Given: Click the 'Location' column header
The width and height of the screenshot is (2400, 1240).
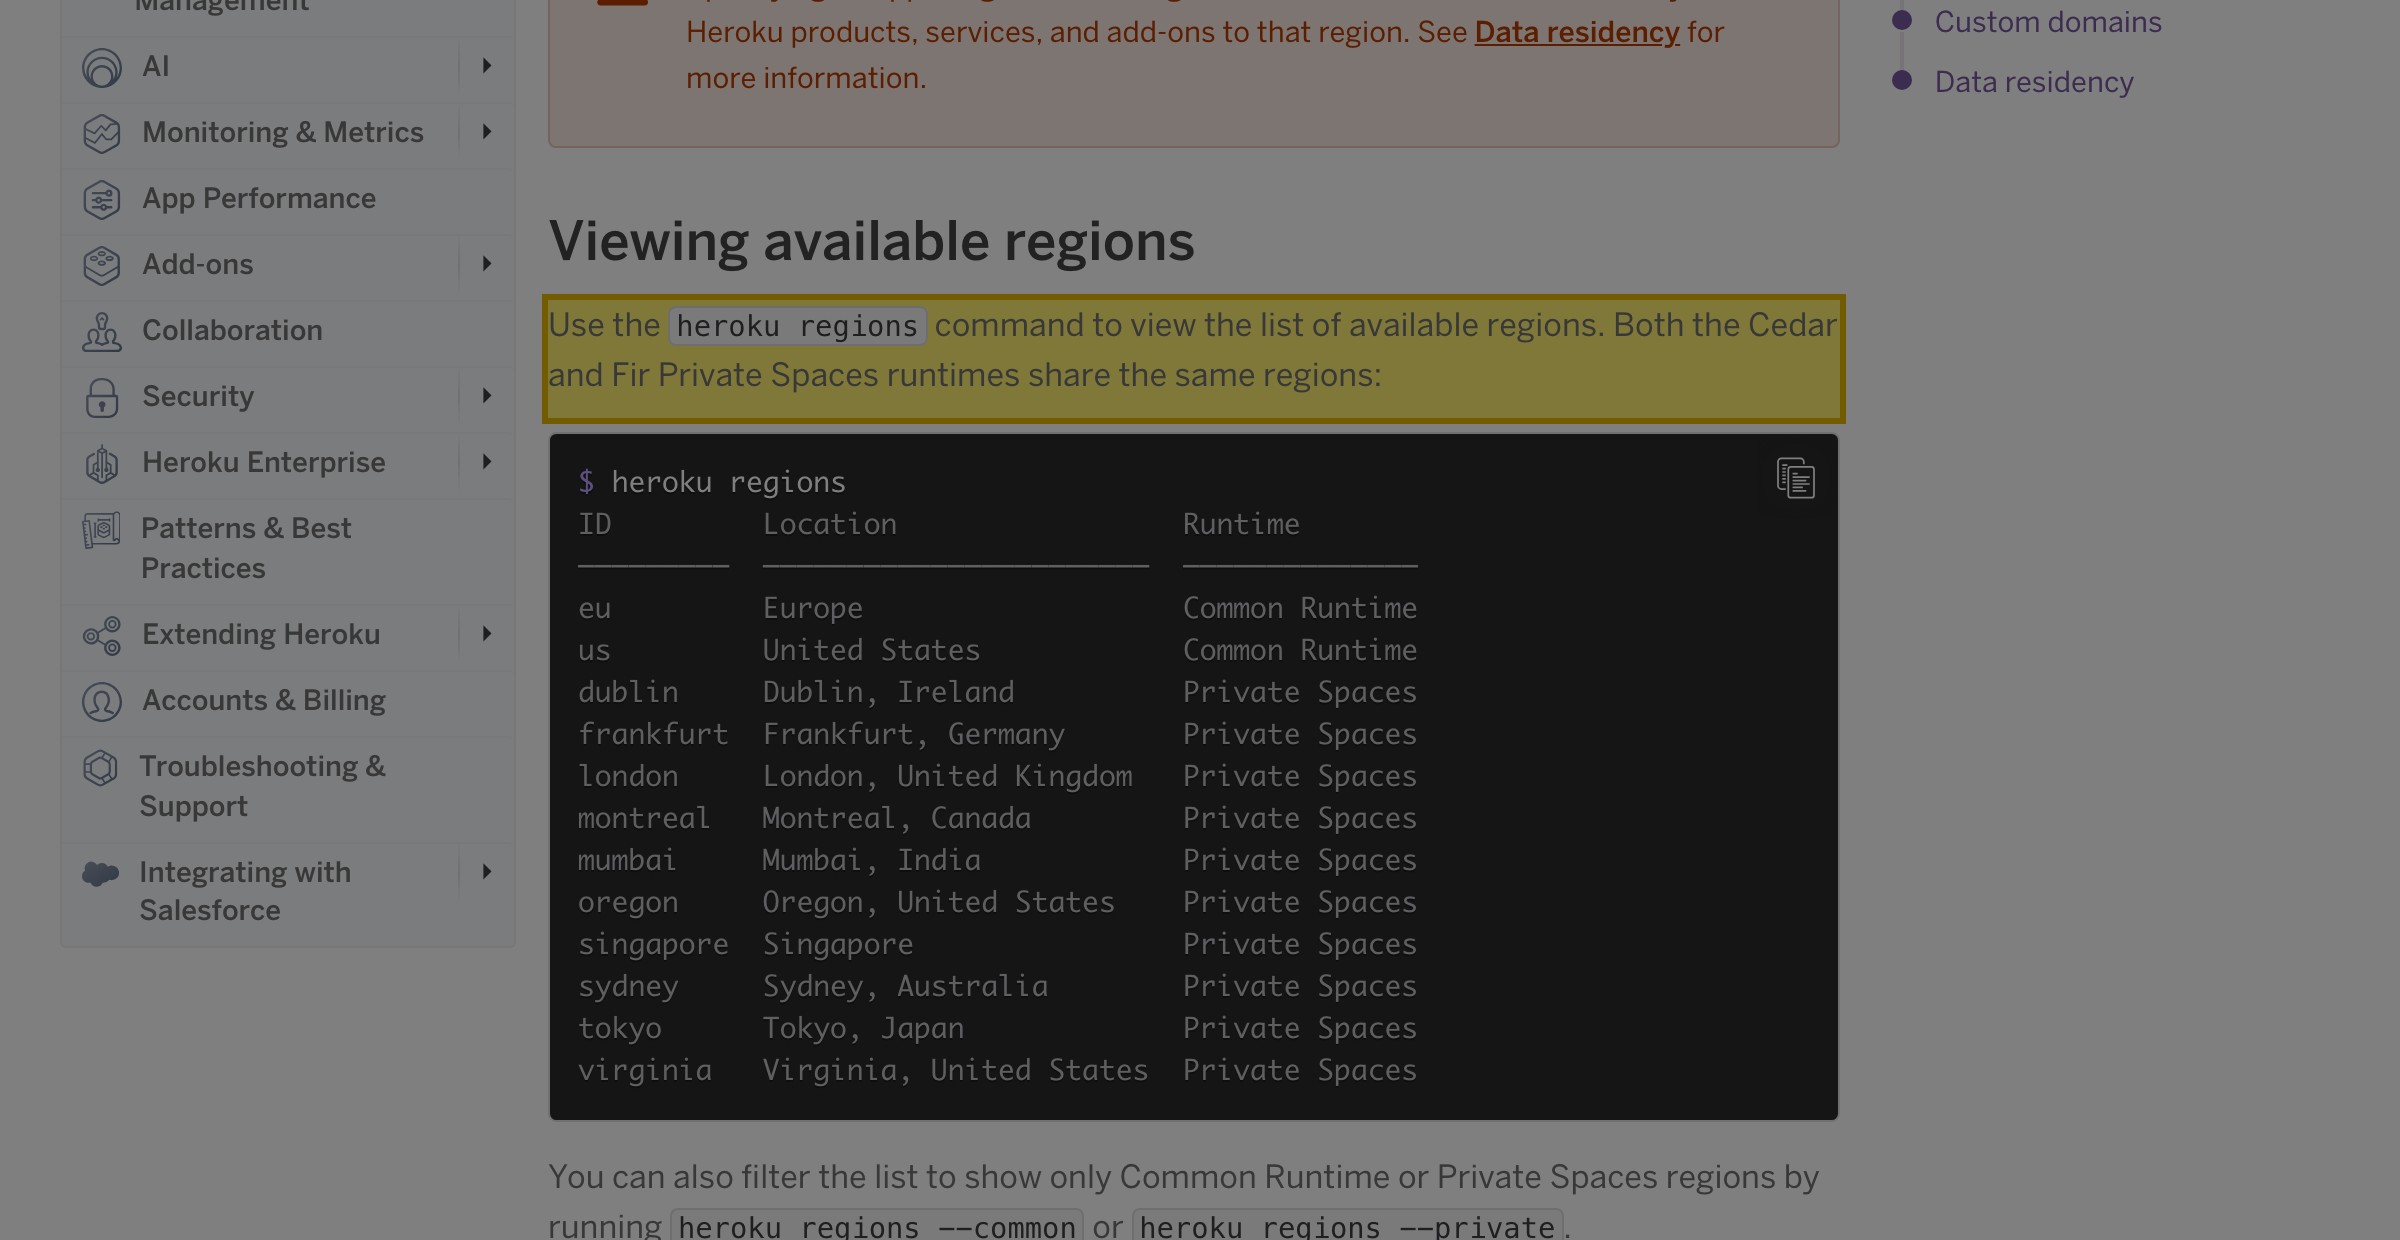Looking at the screenshot, I should pos(829,524).
